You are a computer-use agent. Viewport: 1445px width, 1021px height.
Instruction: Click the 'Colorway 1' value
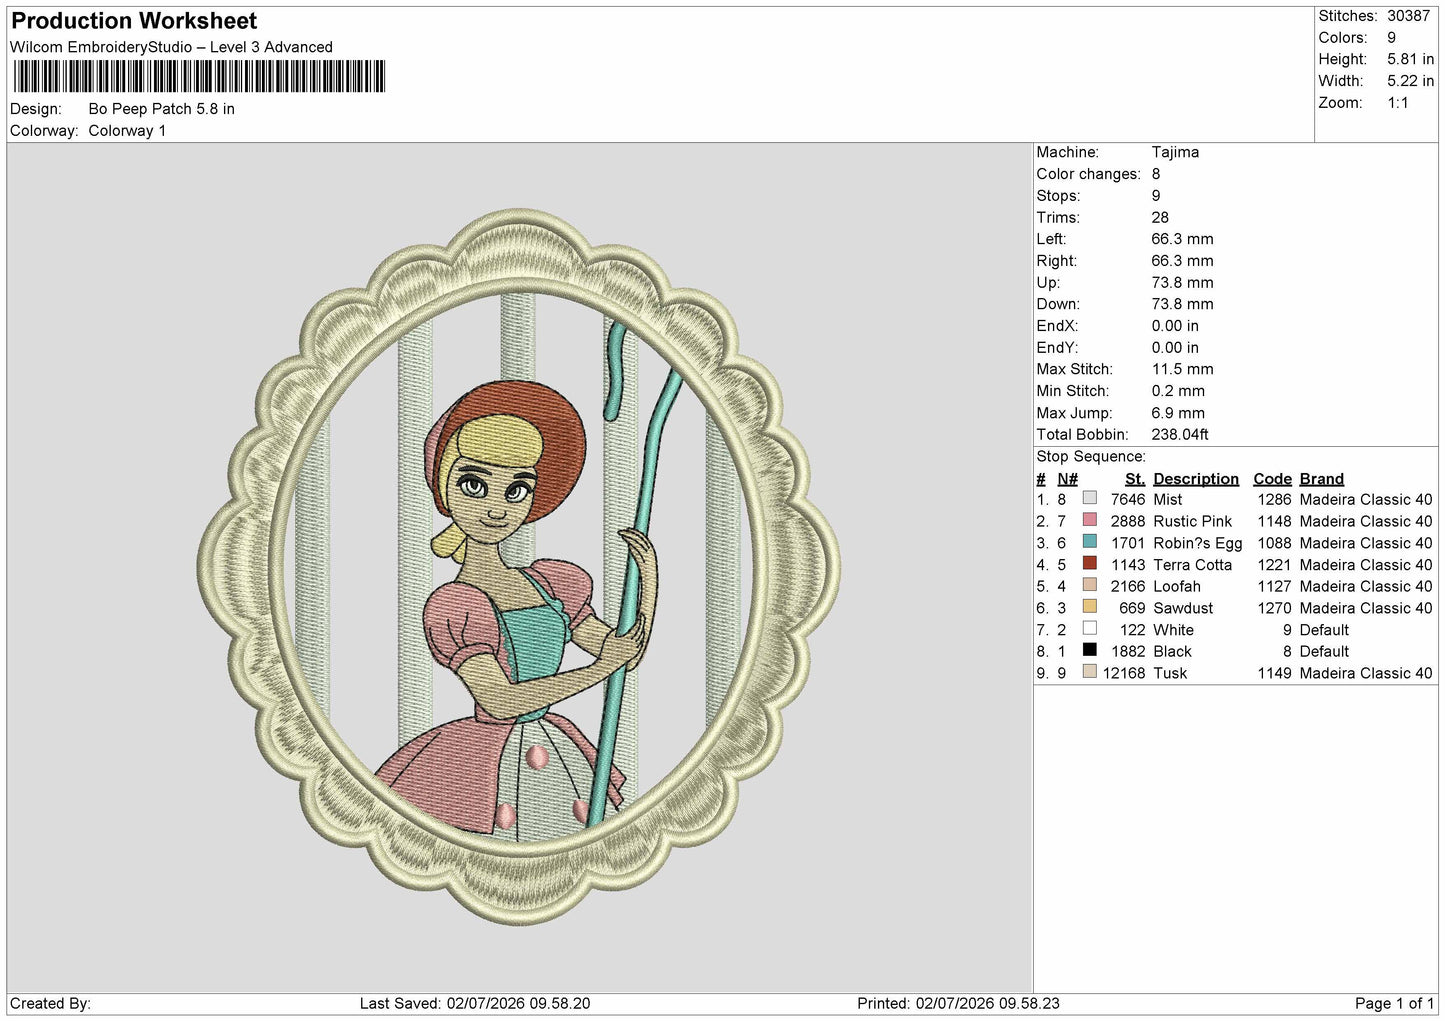click(127, 131)
